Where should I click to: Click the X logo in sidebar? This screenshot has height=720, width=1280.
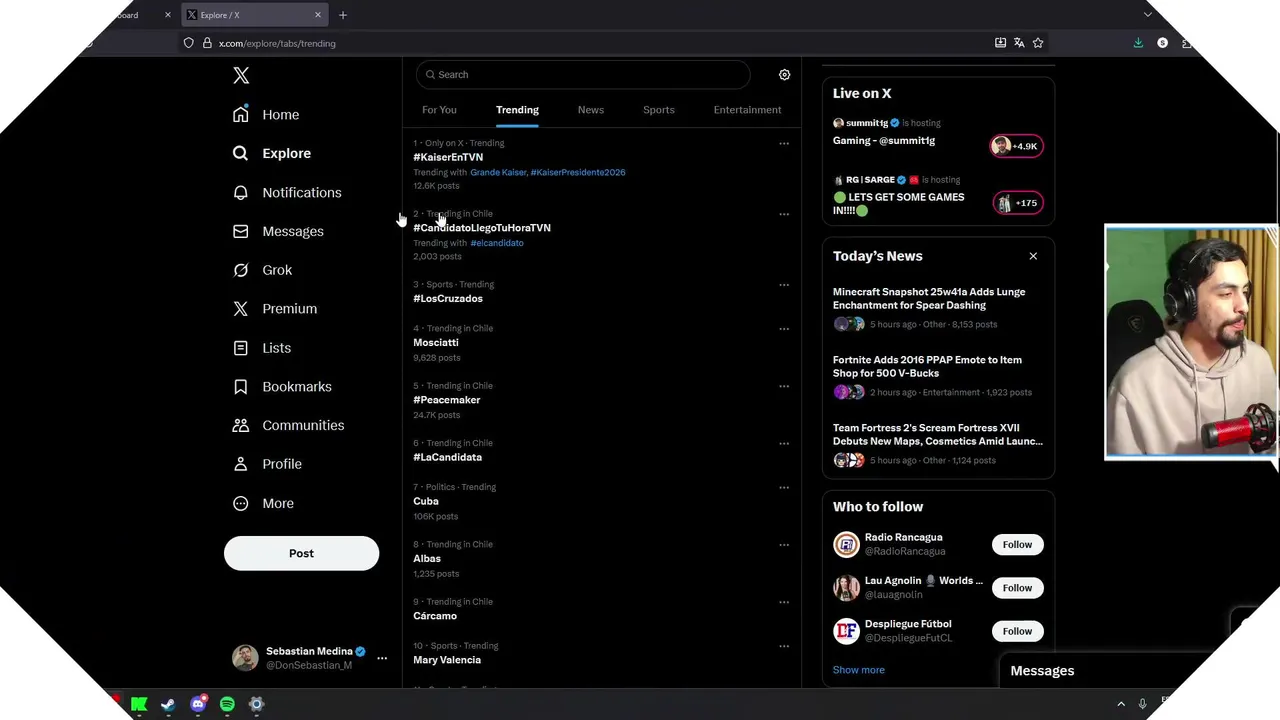pyautogui.click(x=241, y=76)
